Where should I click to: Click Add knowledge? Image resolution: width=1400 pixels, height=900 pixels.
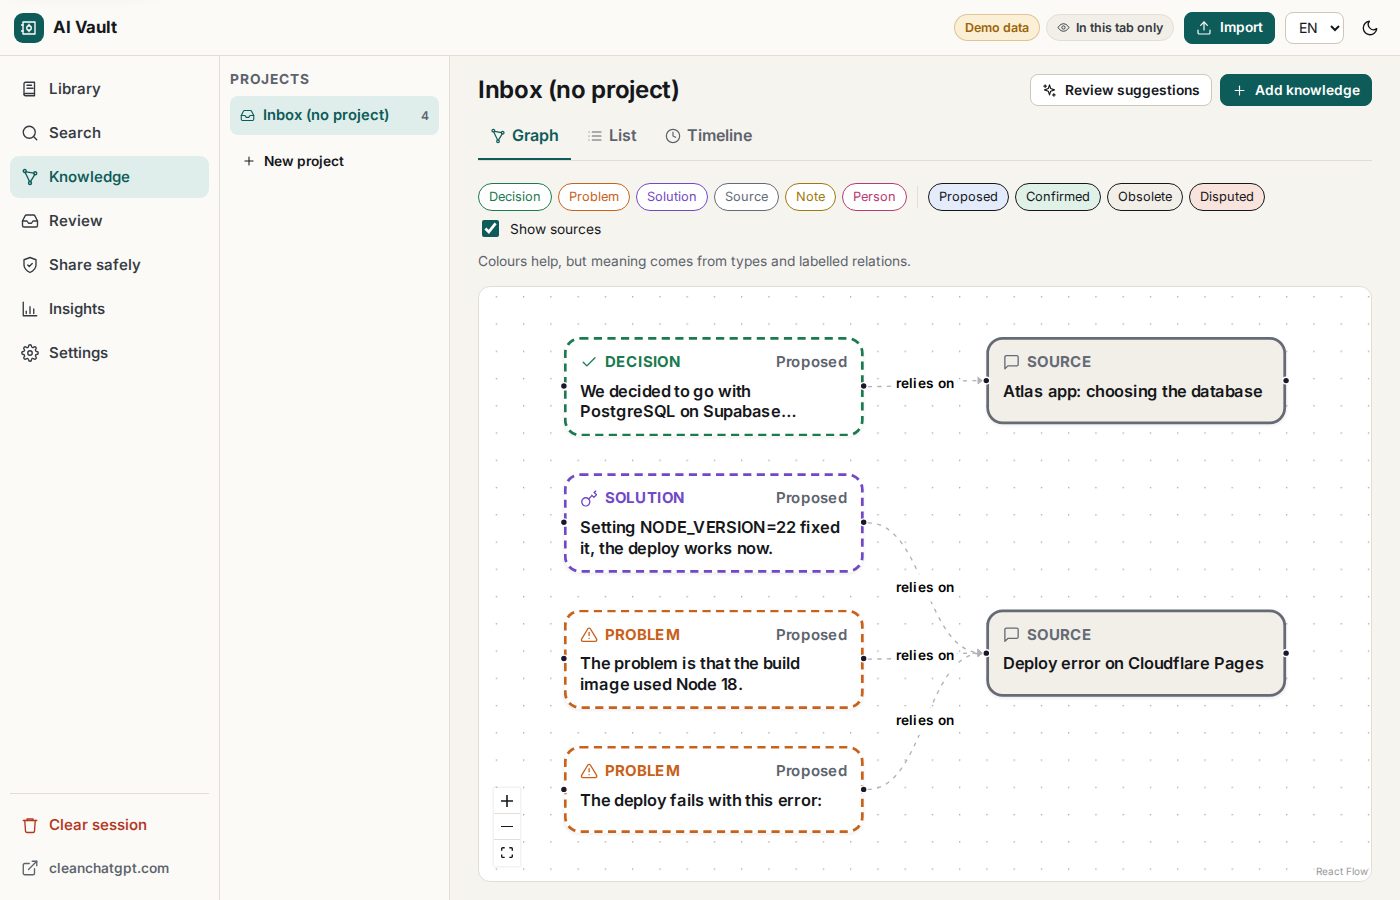coord(1295,90)
